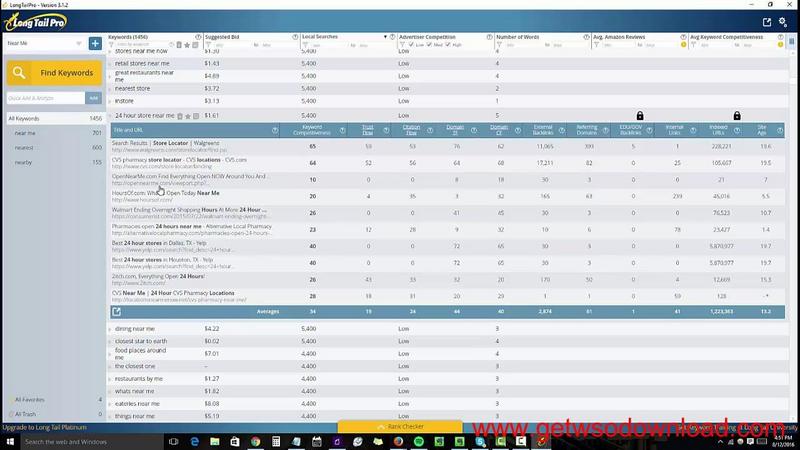Click help icon on Advertiser Competition header
The image size is (800, 450).
[x=489, y=37]
